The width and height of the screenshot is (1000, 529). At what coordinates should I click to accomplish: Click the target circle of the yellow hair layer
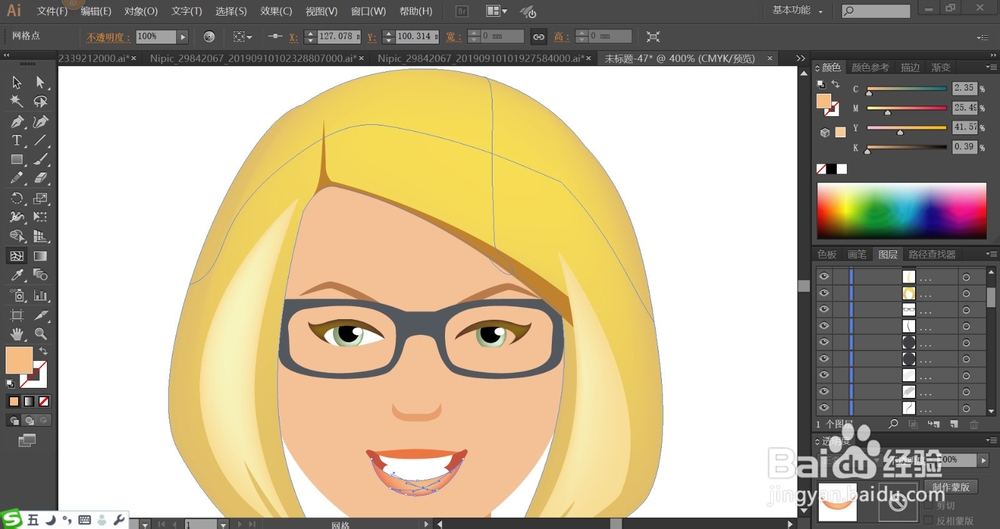click(x=966, y=294)
